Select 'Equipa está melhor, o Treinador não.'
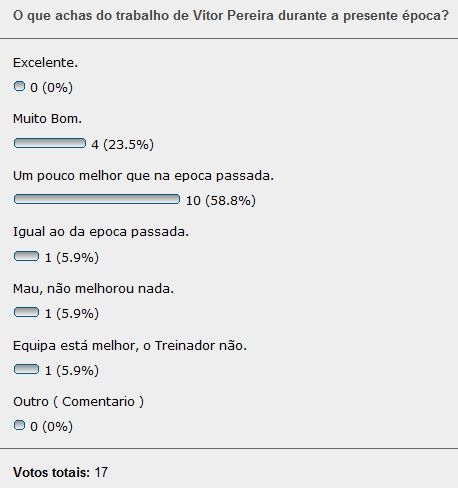 click(130, 345)
